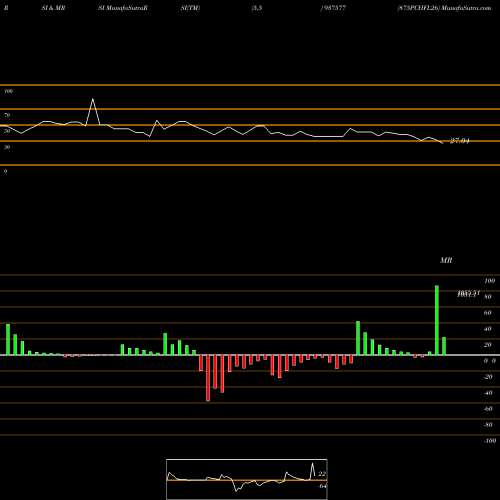Click the "SI MunafaSutraR" header label
The width and height of the screenshot is (500, 500).
click(x=123, y=8)
